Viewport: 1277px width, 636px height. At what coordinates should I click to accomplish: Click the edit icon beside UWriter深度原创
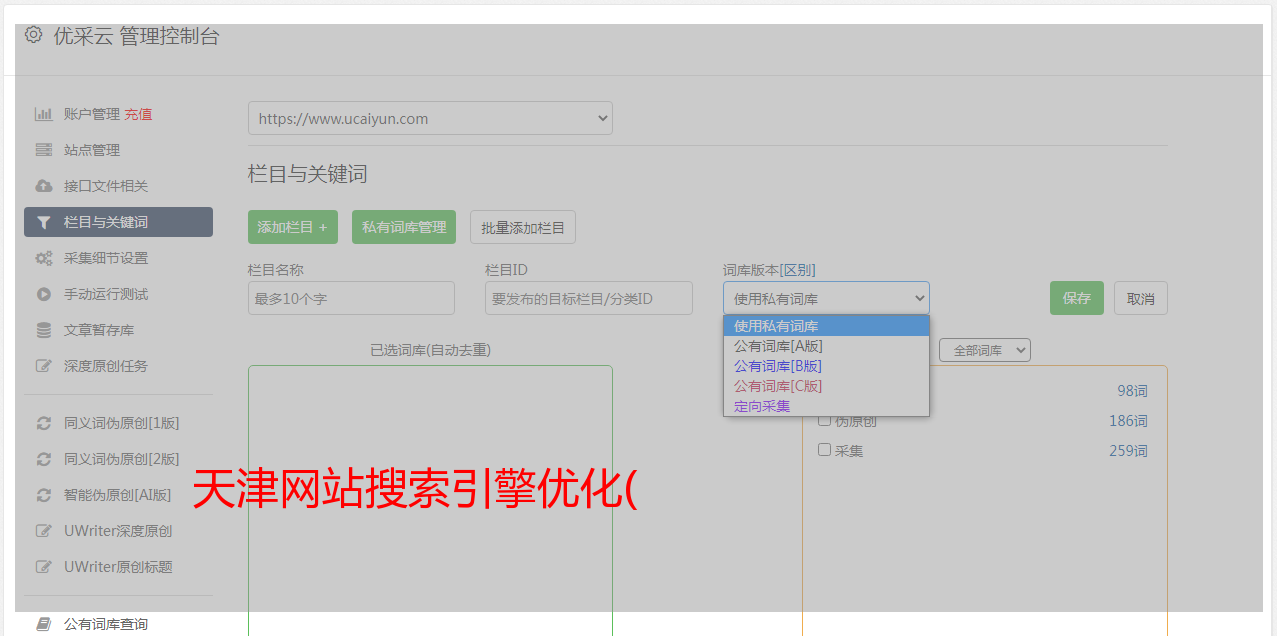(44, 531)
